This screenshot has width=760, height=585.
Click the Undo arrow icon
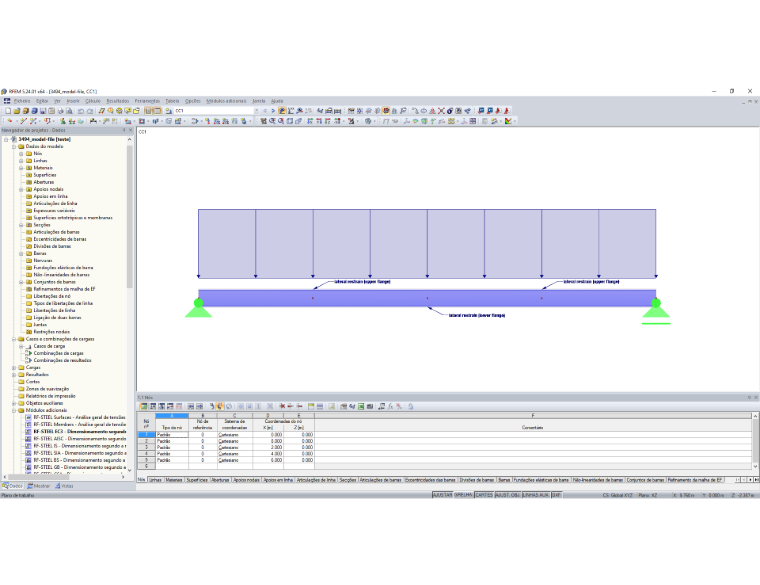tap(81, 111)
